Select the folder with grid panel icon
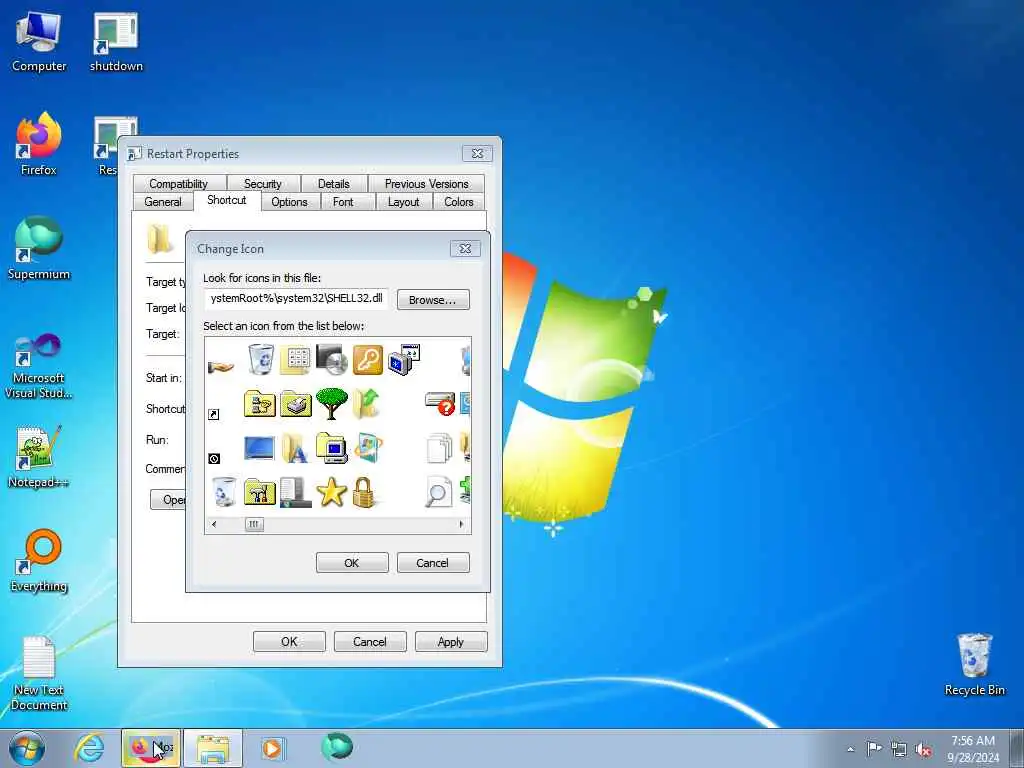1024x768 pixels. [x=296, y=360]
